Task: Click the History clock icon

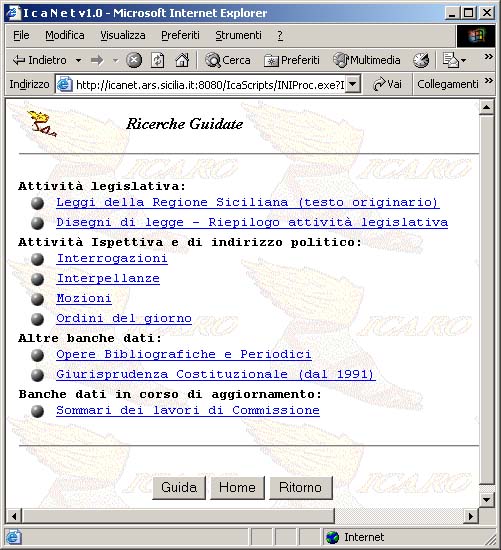Action: pos(421,60)
